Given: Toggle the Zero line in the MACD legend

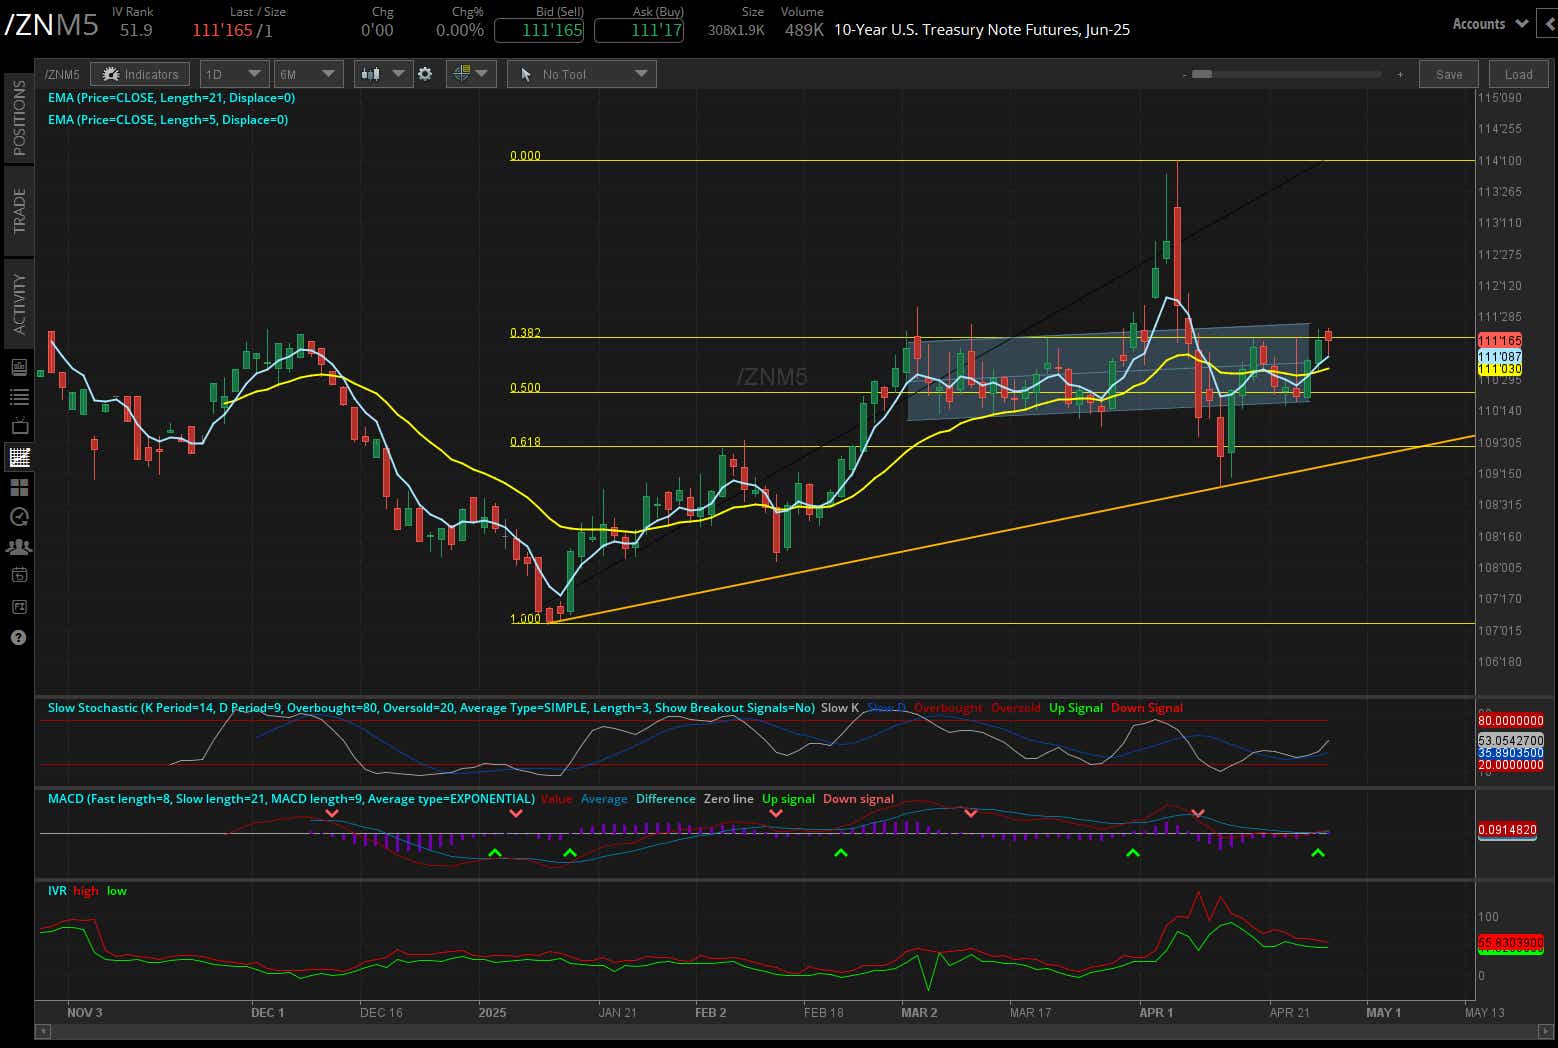Looking at the screenshot, I should point(728,799).
